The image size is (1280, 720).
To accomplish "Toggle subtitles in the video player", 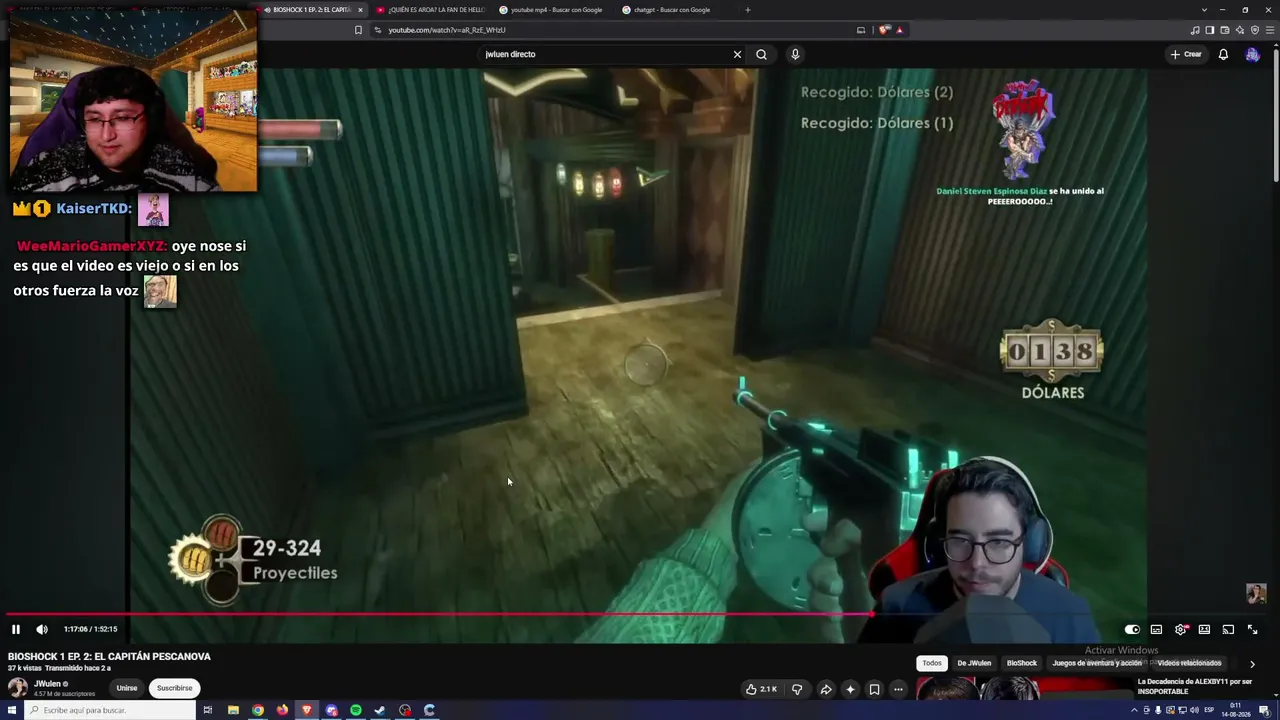I will tap(1156, 629).
